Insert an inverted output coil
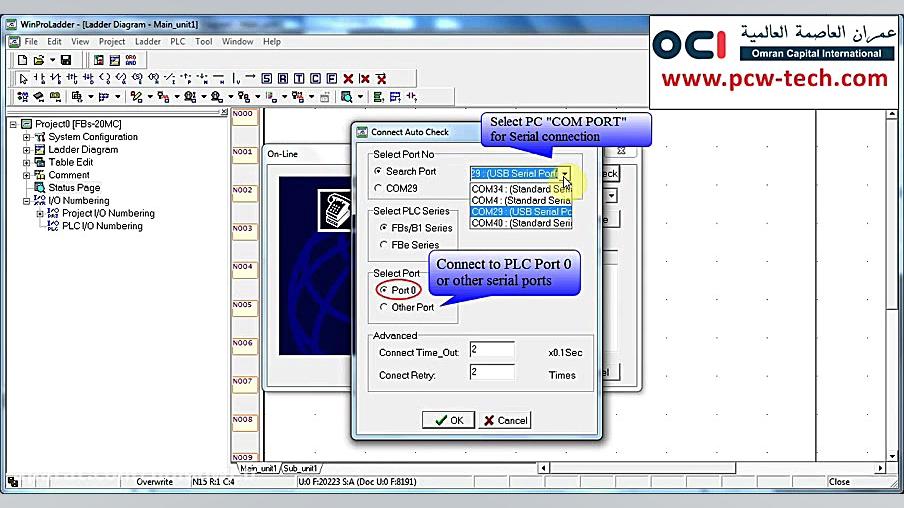The width and height of the screenshot is (904, 508). (x=120, y=78)
